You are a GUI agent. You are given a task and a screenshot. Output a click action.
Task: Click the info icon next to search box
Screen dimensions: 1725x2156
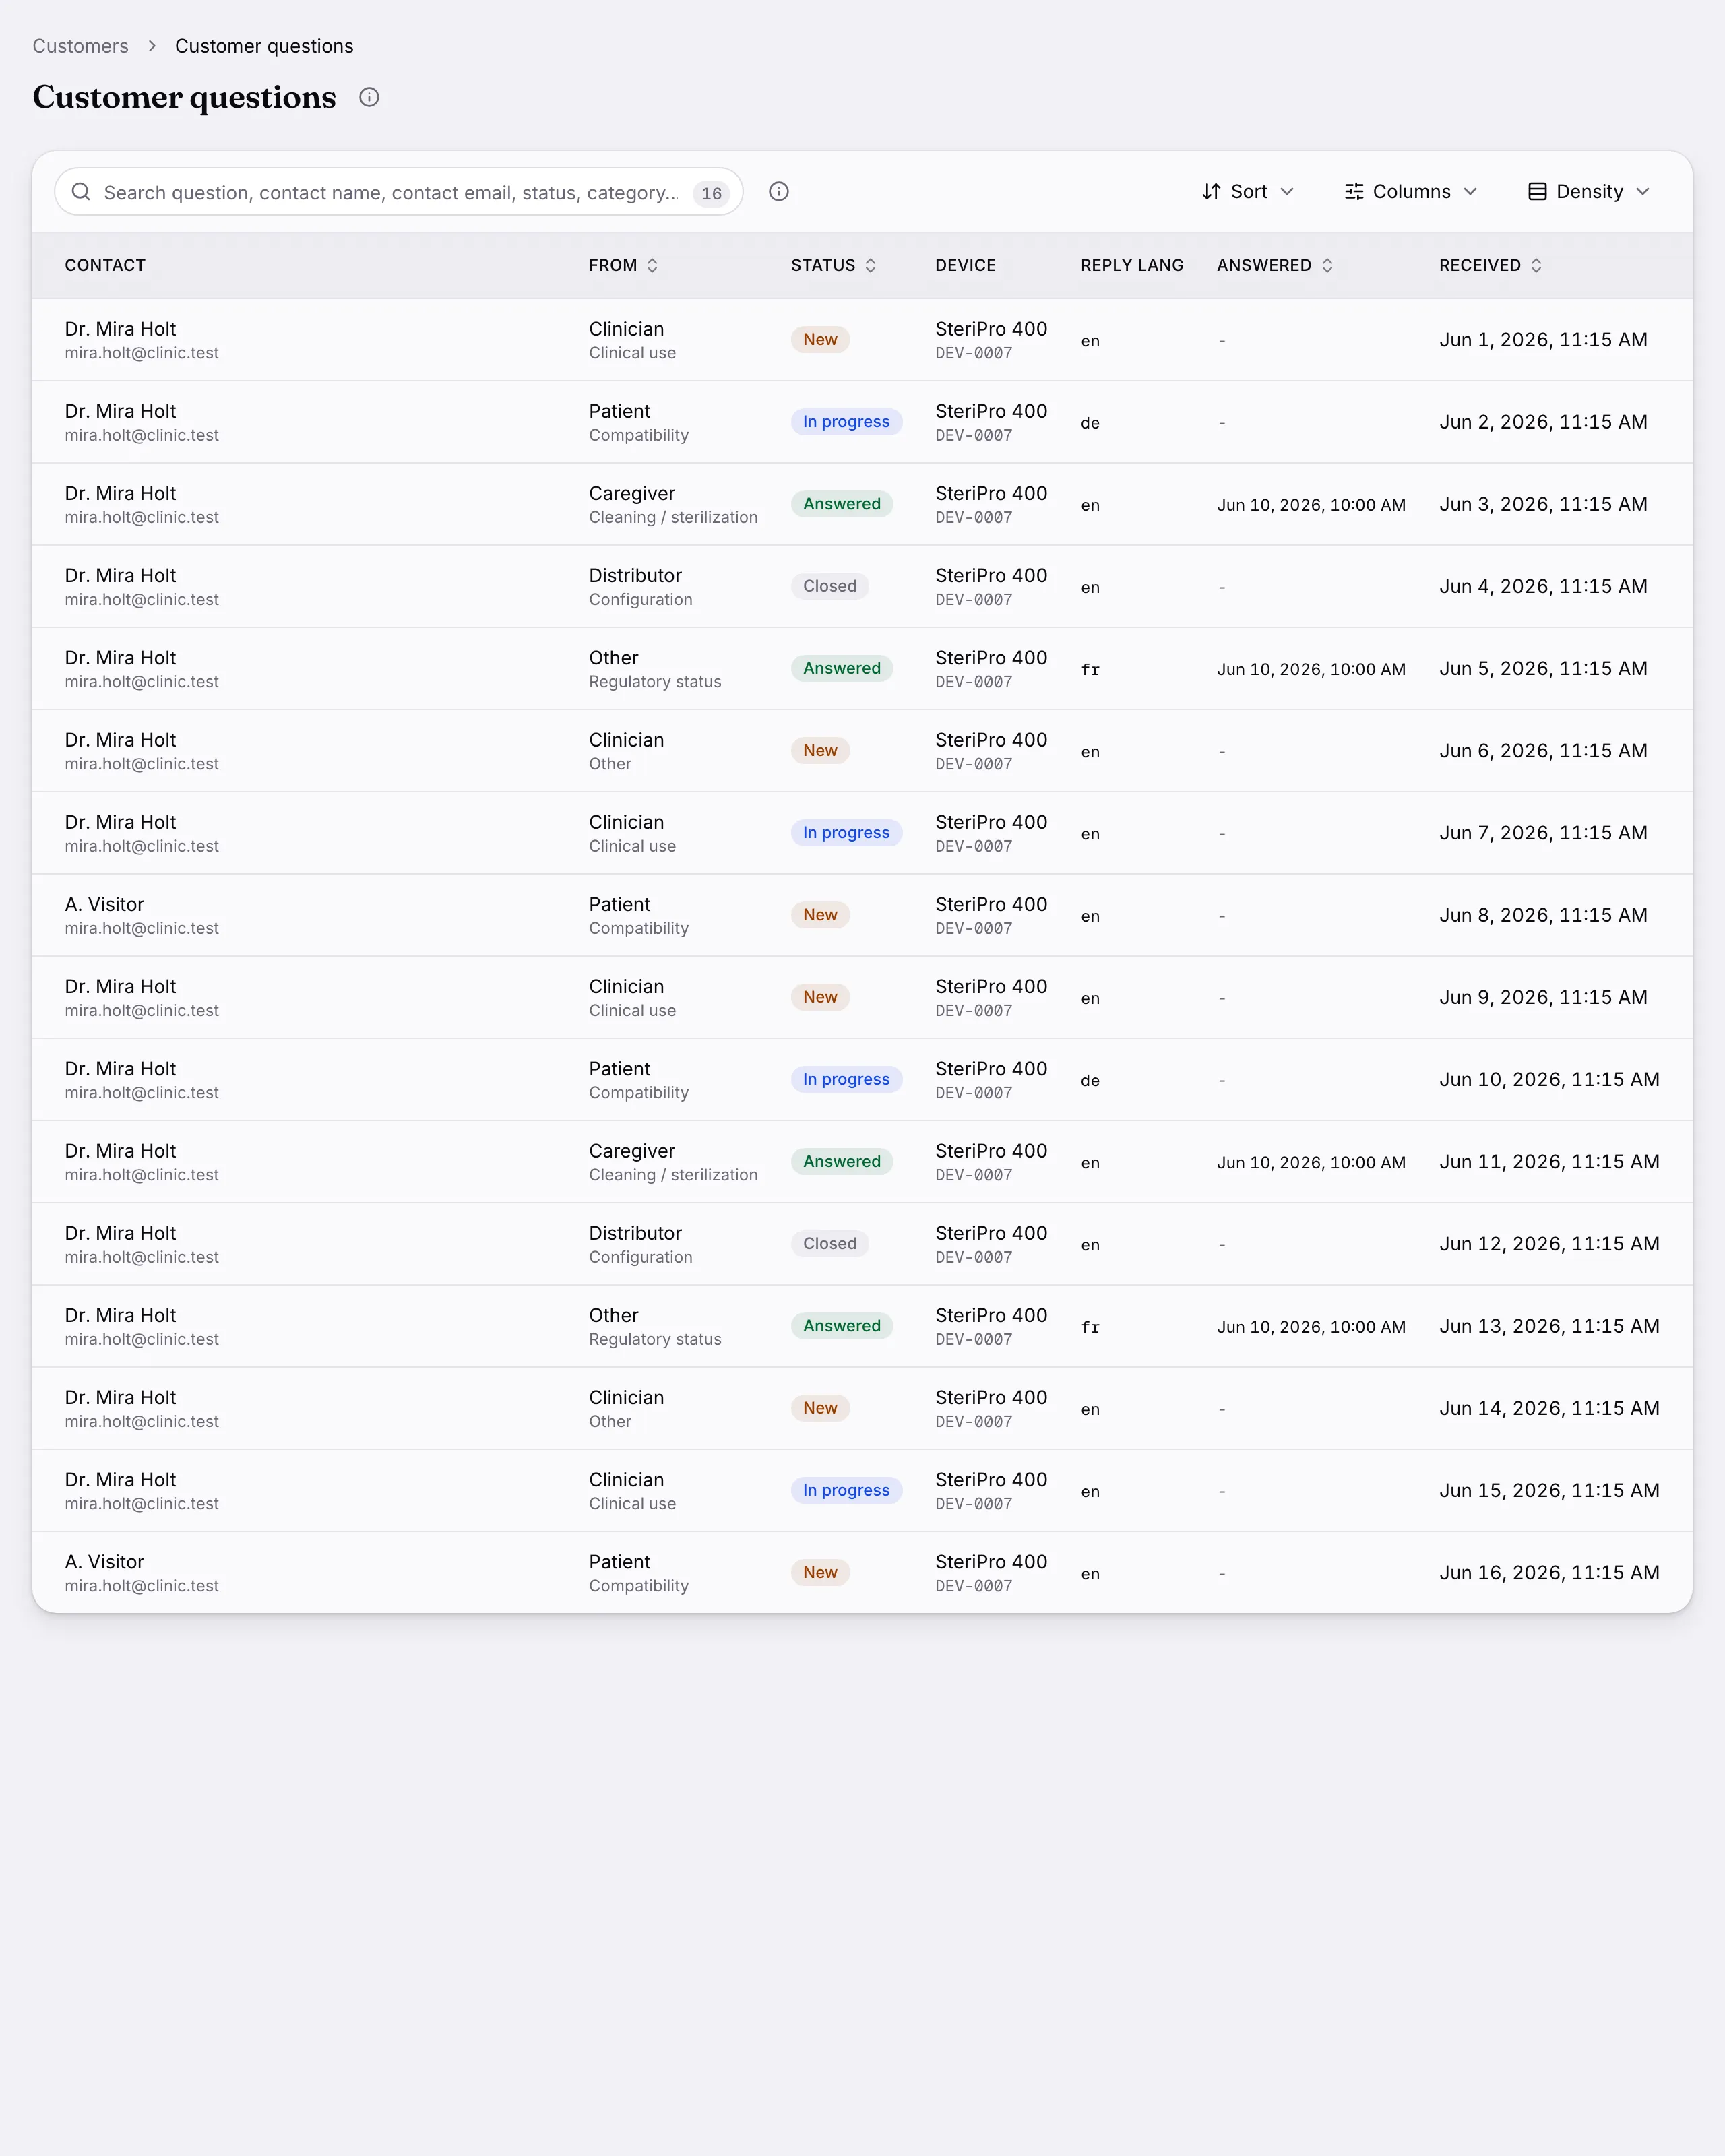coord(779,192)
